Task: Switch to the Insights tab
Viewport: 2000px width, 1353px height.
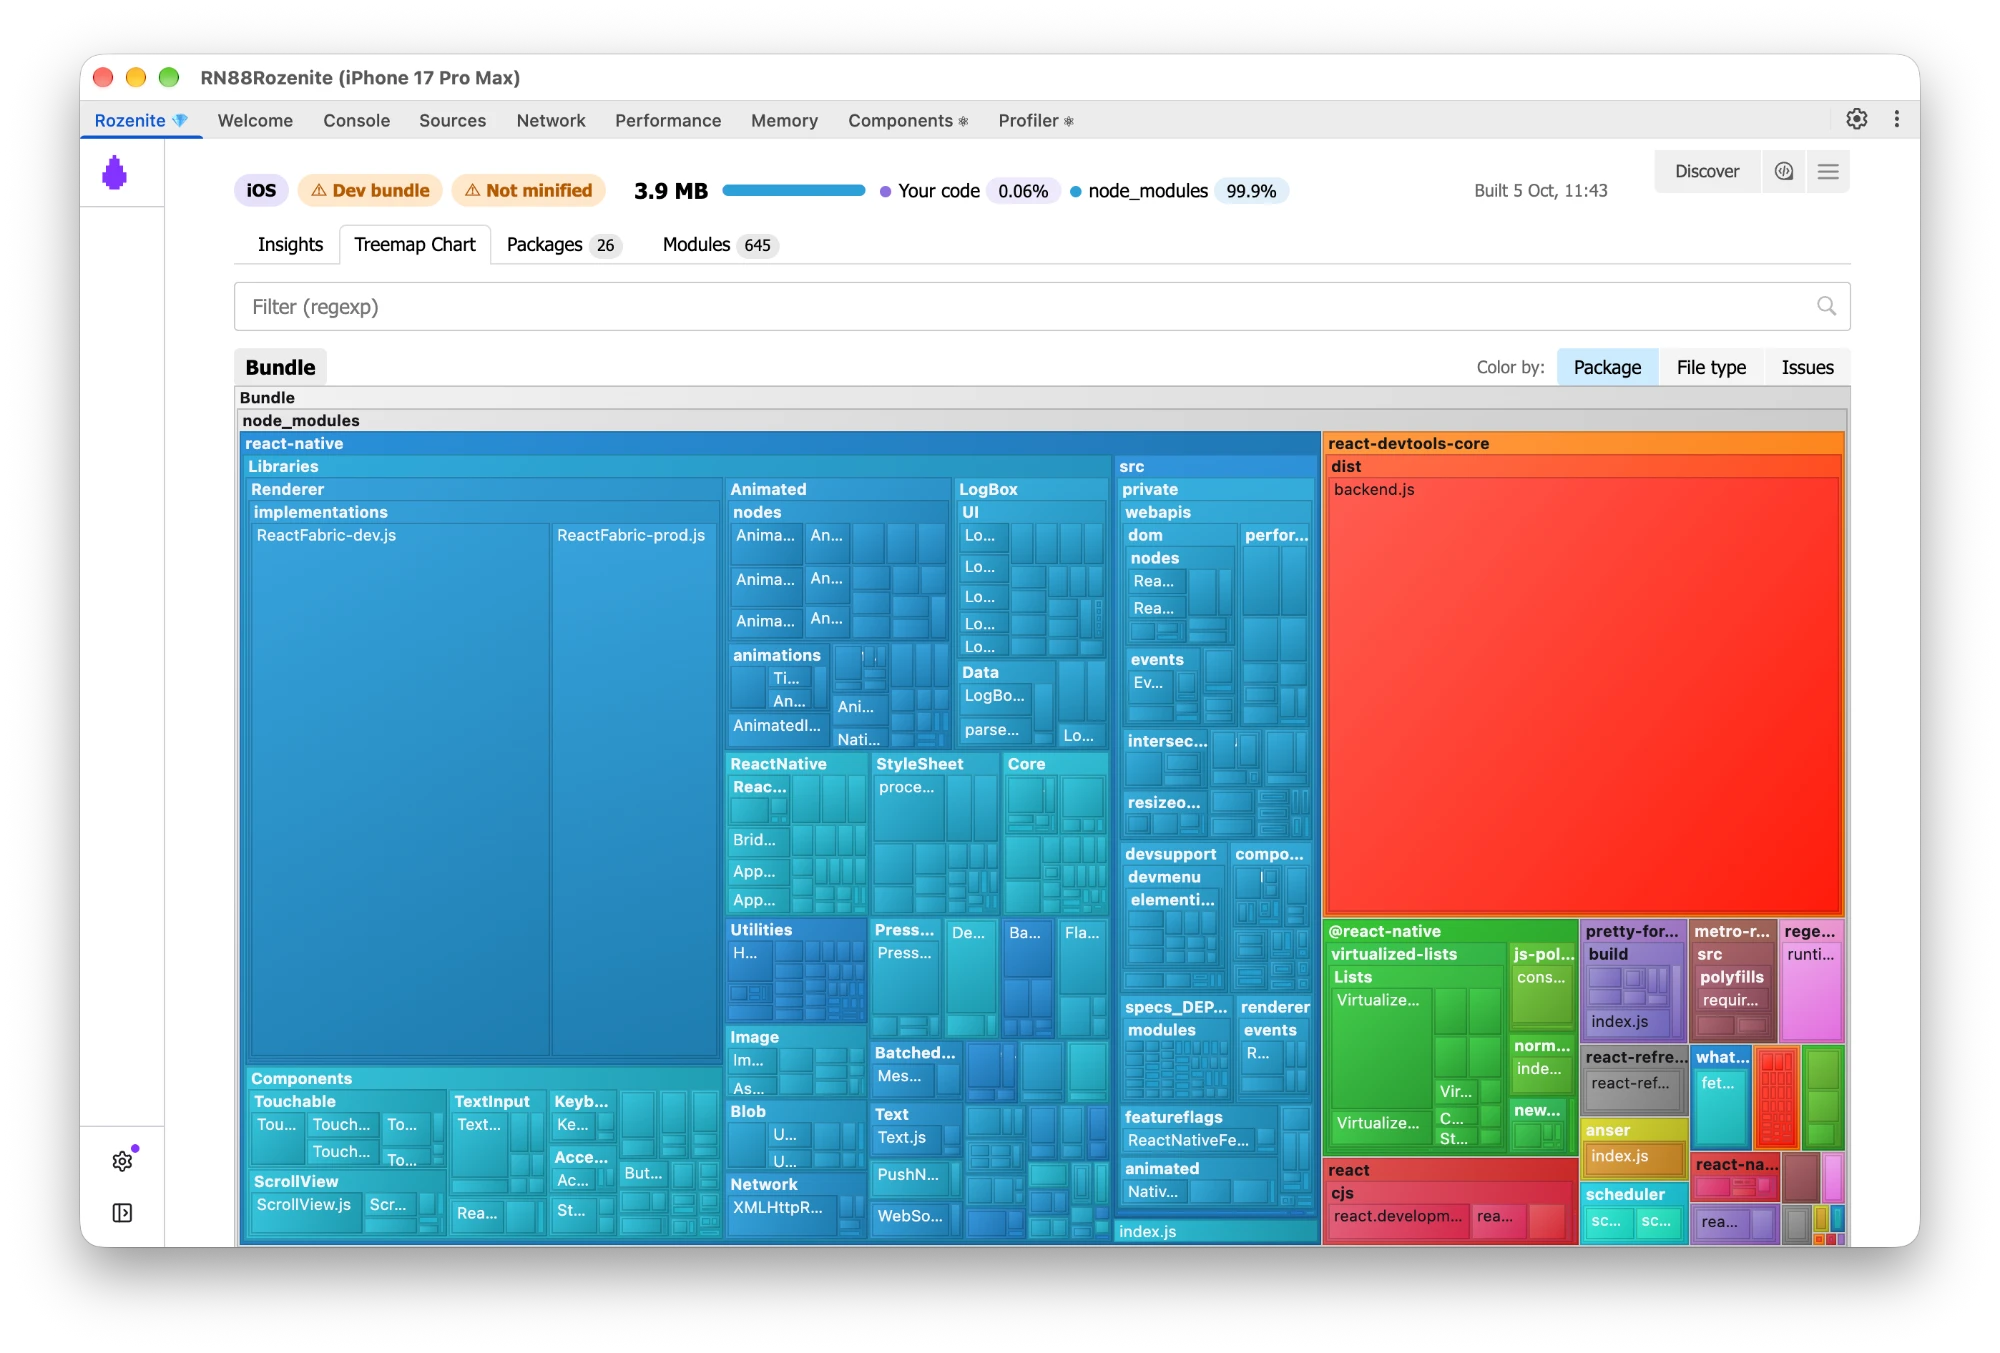Action: tap(290, 245)
